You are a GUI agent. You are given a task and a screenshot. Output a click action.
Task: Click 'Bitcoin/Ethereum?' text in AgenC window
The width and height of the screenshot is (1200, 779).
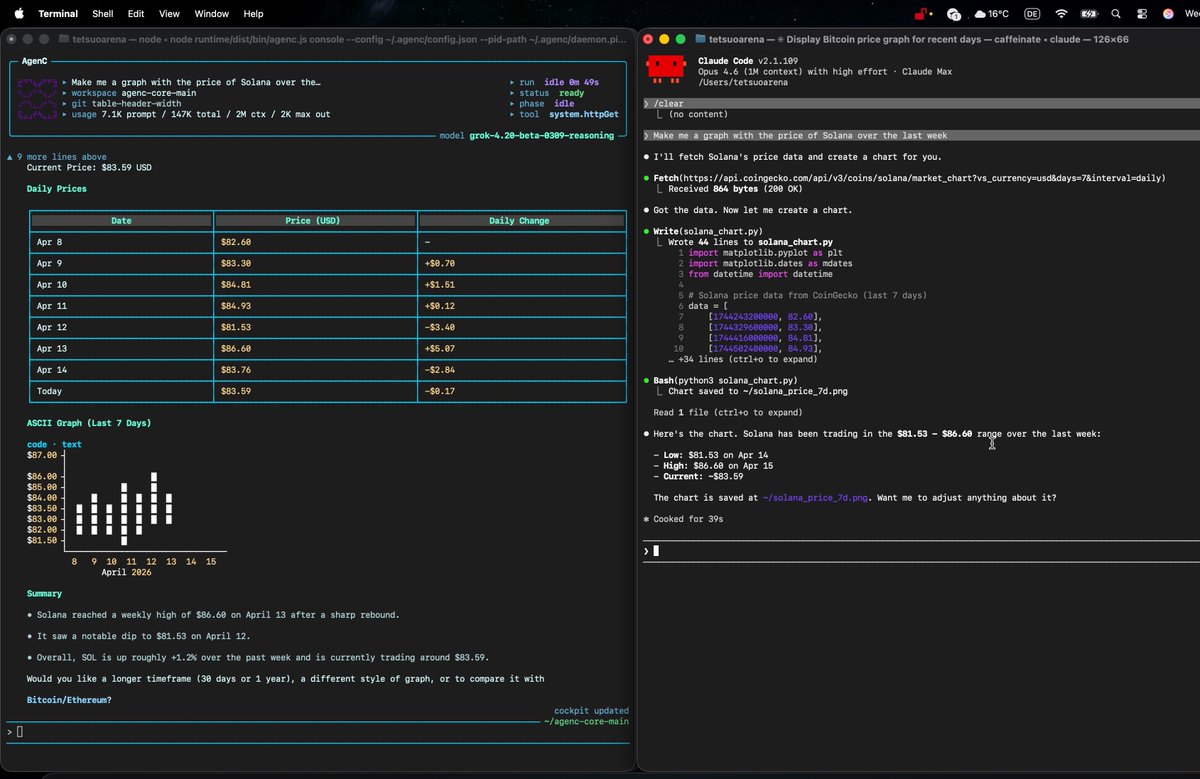[69, 700]
